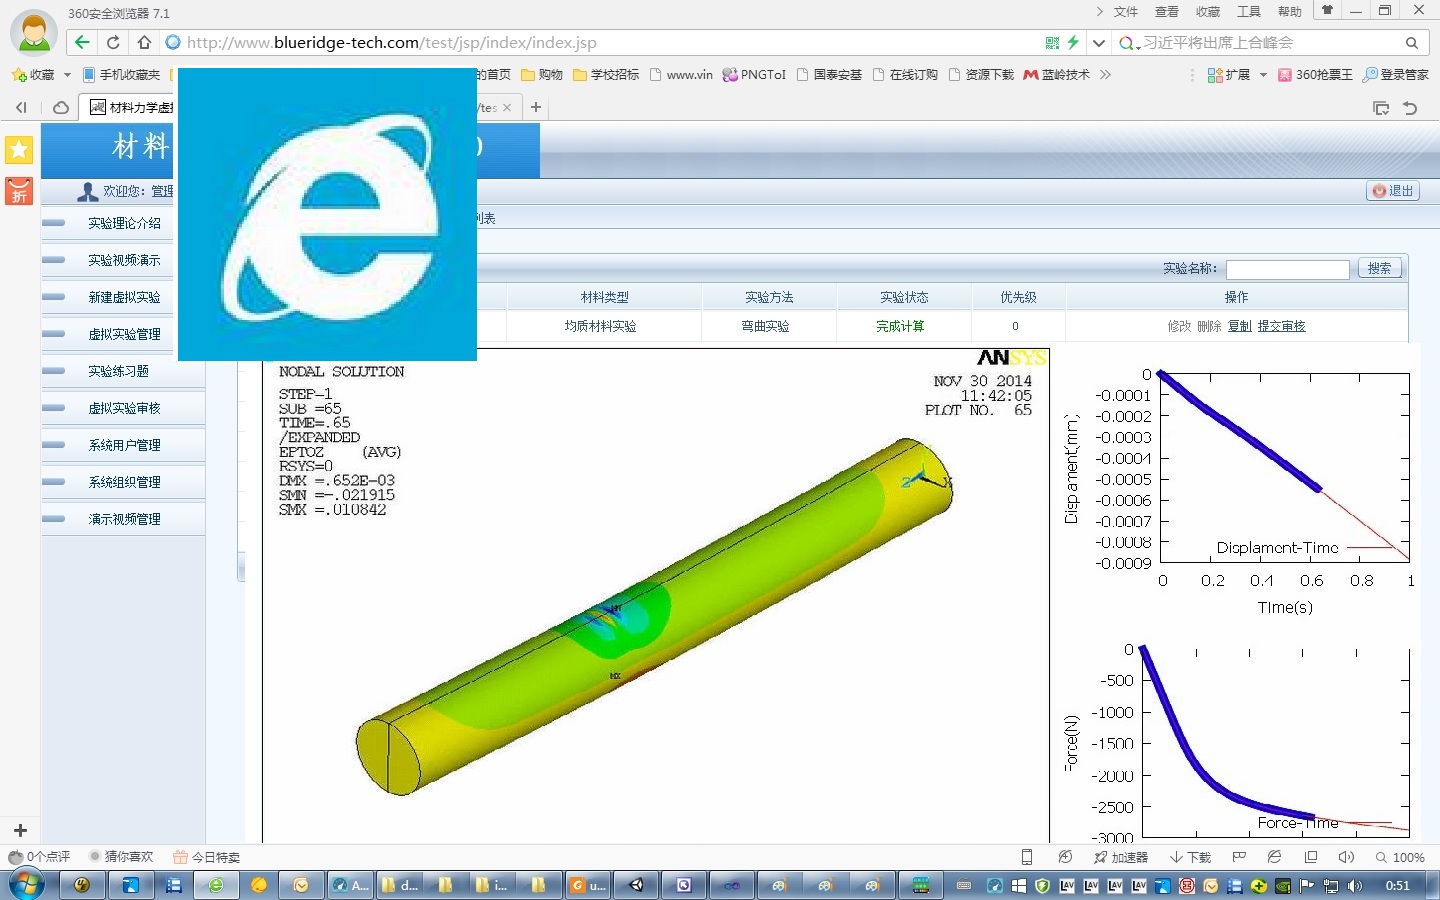Click the 实验名称 text input field
1440x900 pixels.
coord(1287,269)
